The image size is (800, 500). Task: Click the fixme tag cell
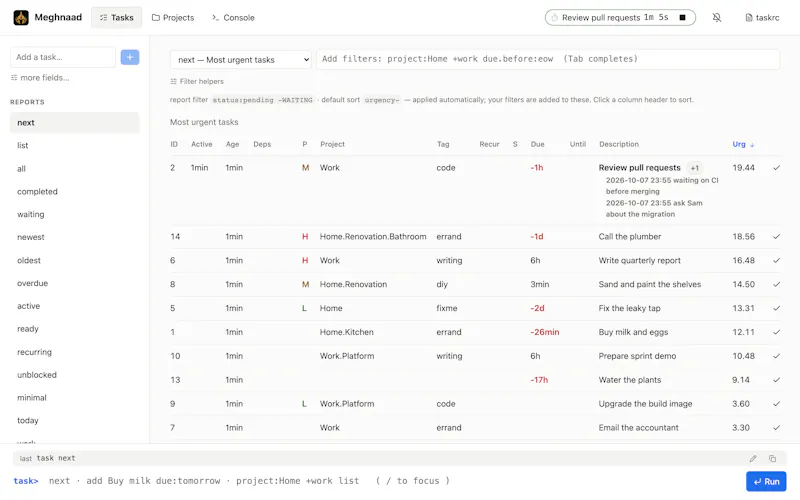point(447,308)
